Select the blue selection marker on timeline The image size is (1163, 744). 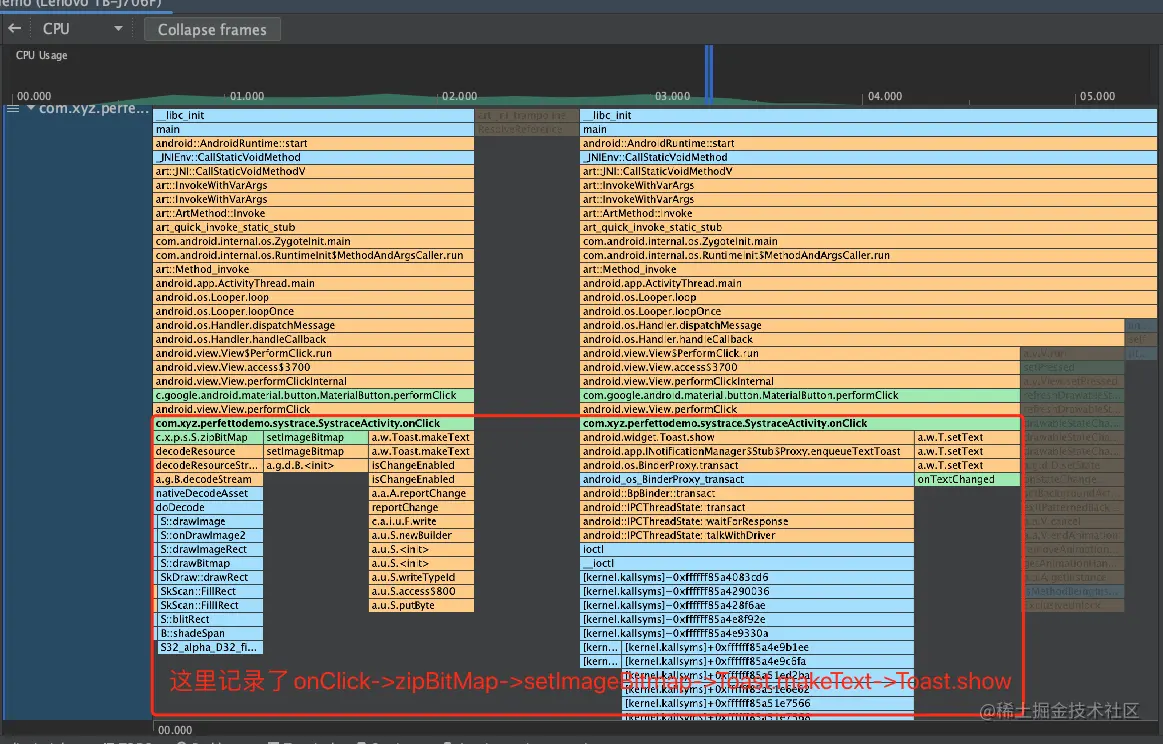point(709,74)
